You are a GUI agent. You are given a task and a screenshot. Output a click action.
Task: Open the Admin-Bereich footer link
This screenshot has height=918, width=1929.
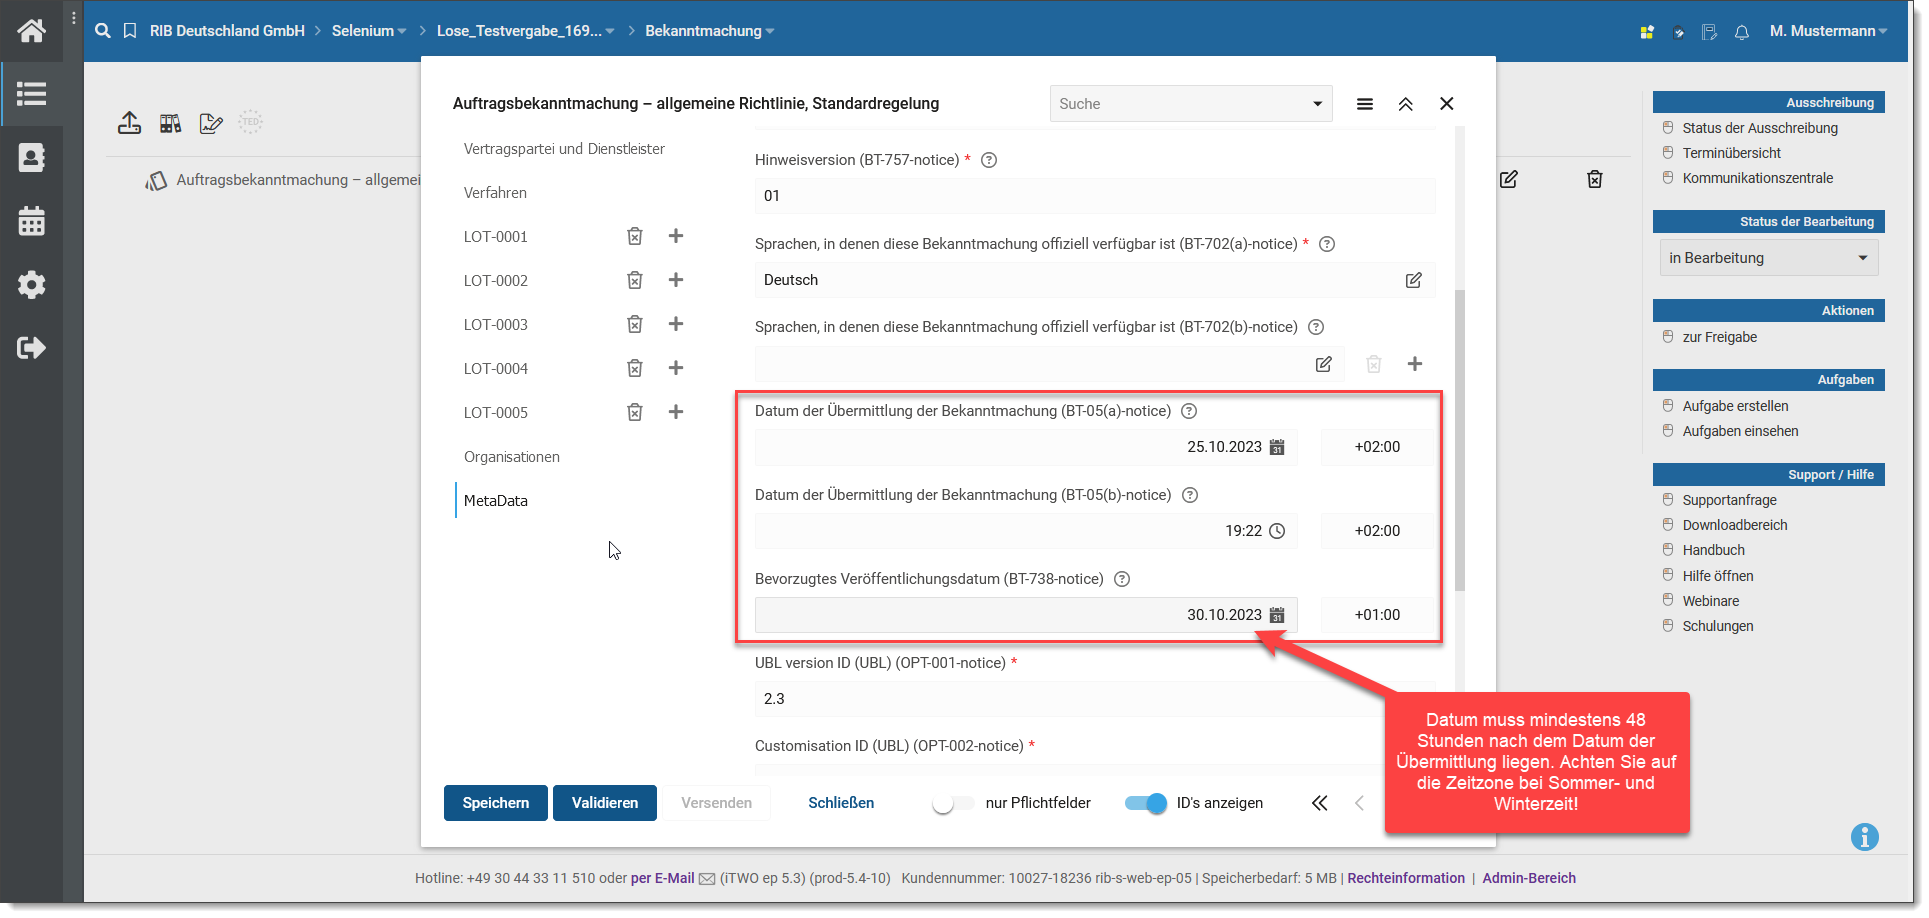[x=1529, y=878]
